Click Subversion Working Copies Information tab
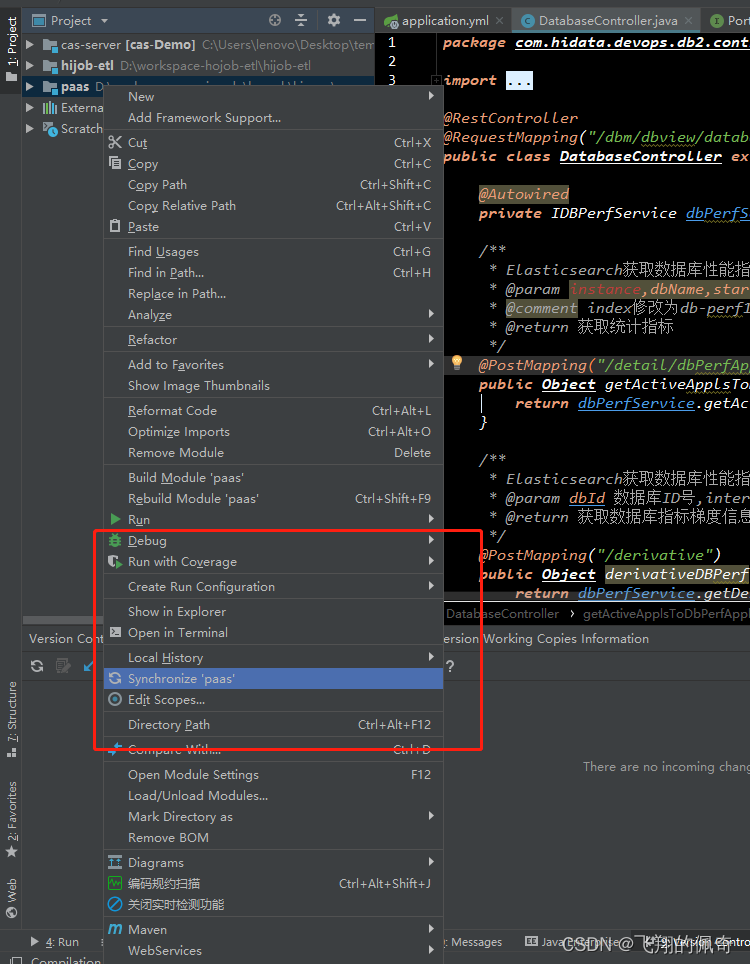 547,639
